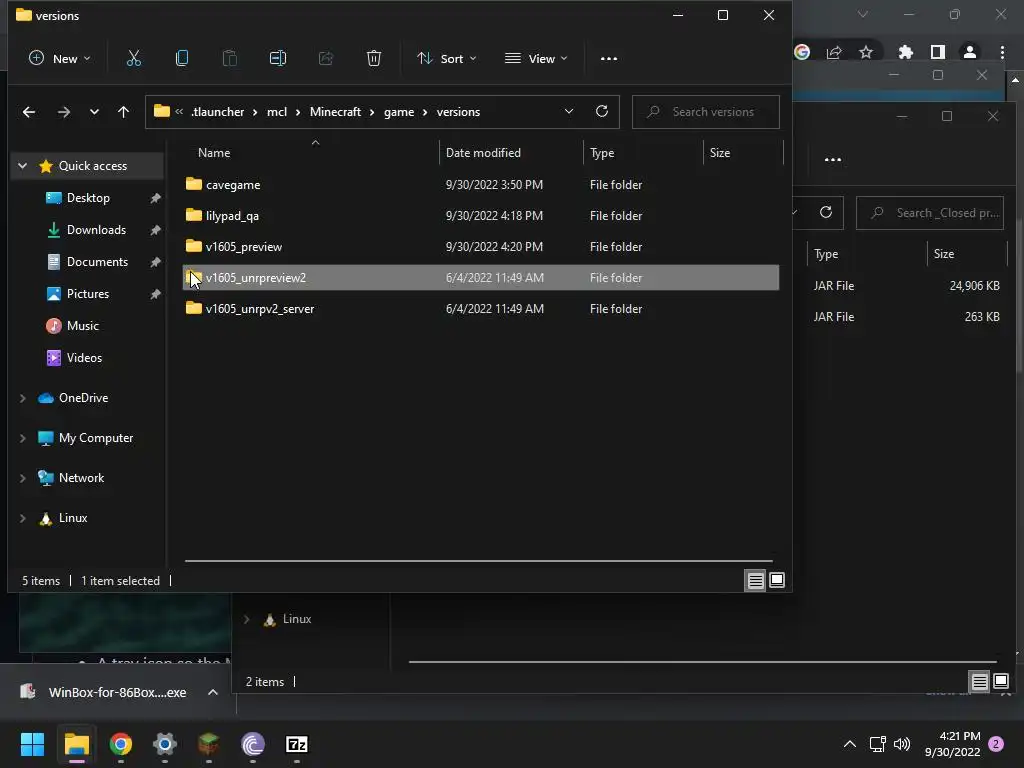
Task: Collapse the Quick access tree node
Action: coord(22,166)
